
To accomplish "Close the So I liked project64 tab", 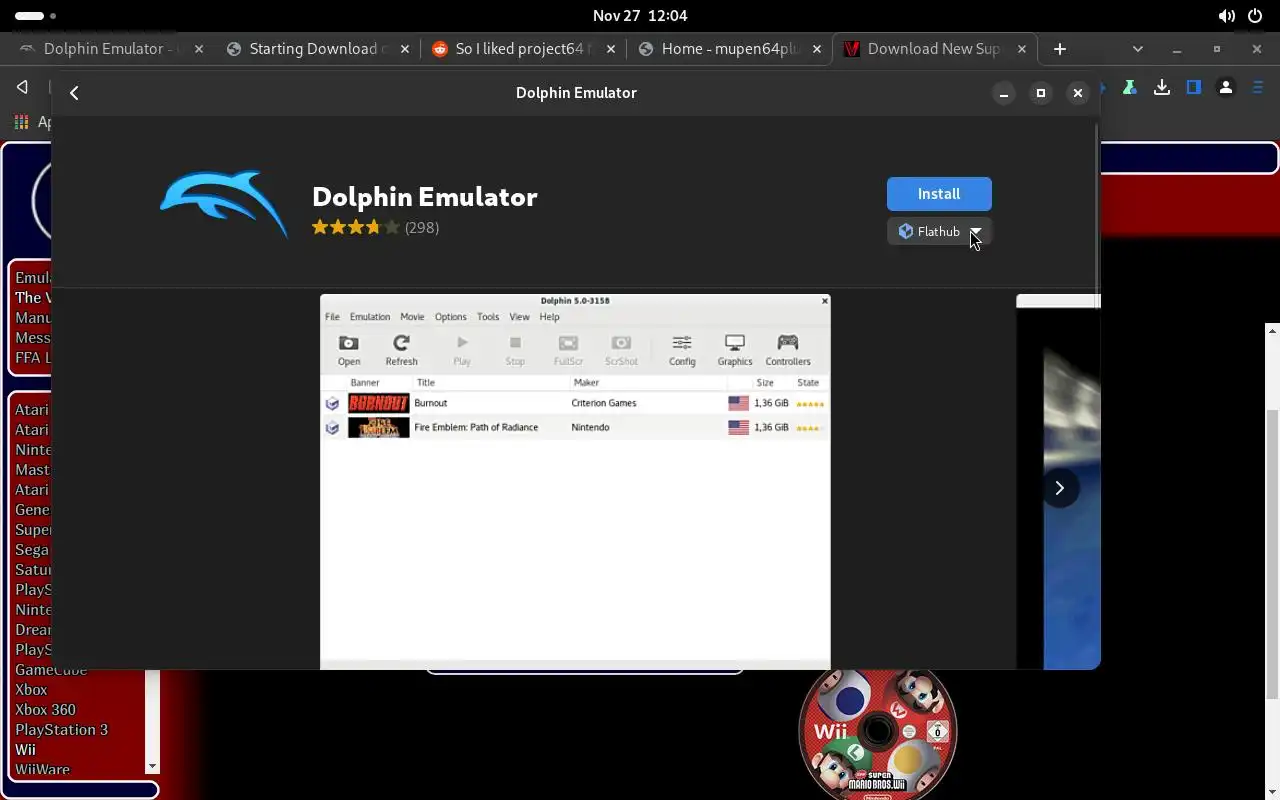I will point(611,49).
